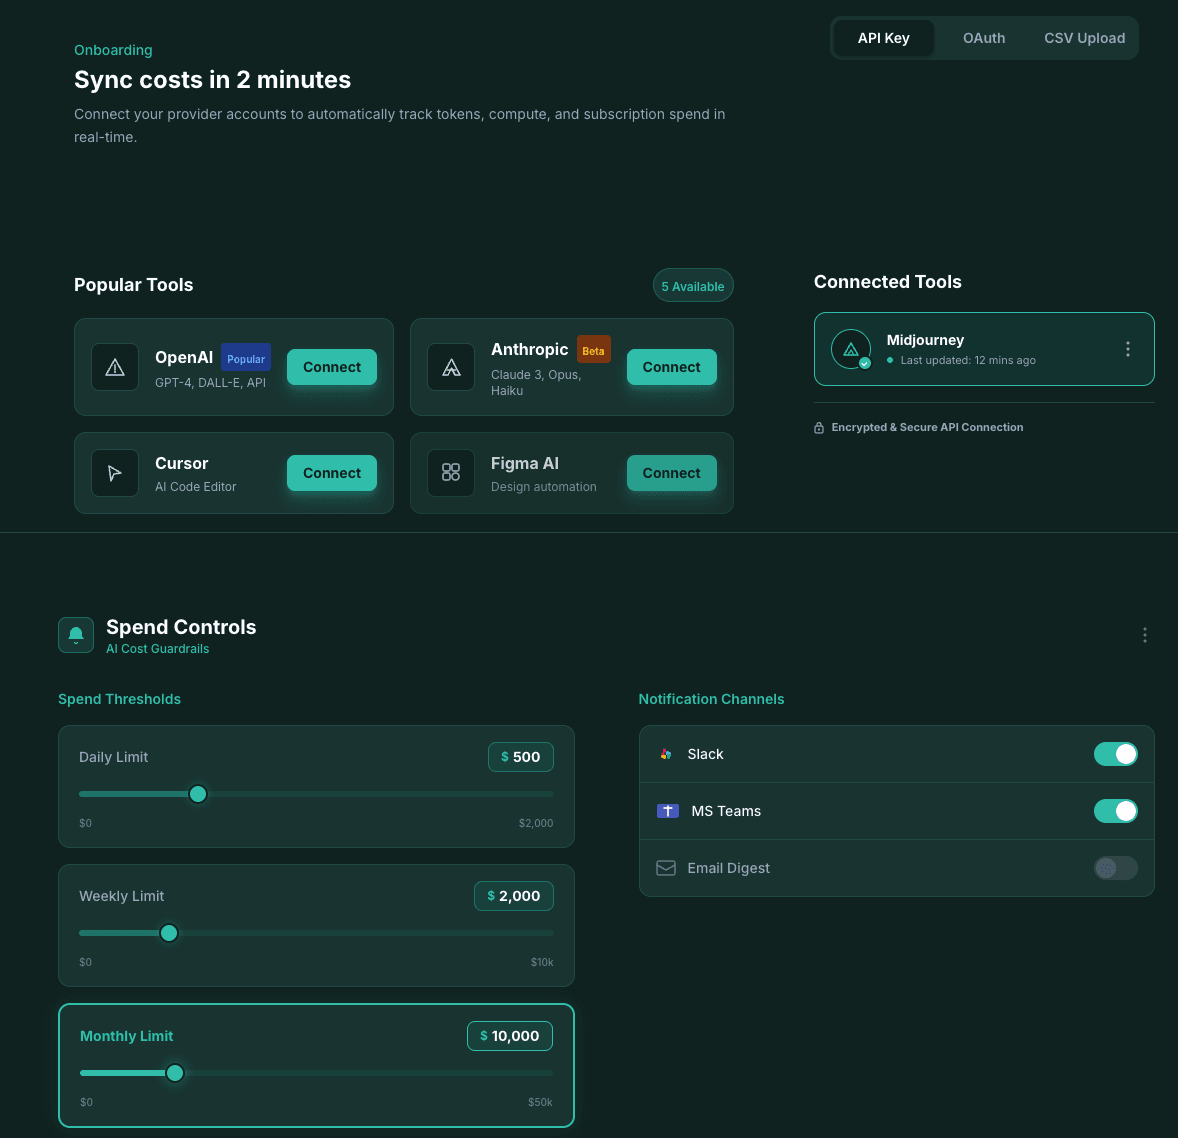Image resolution: width=1178 pixels, height=1138 pixels.
Task: Select the CSV Upload tab
Action: tap(1084, 38)
